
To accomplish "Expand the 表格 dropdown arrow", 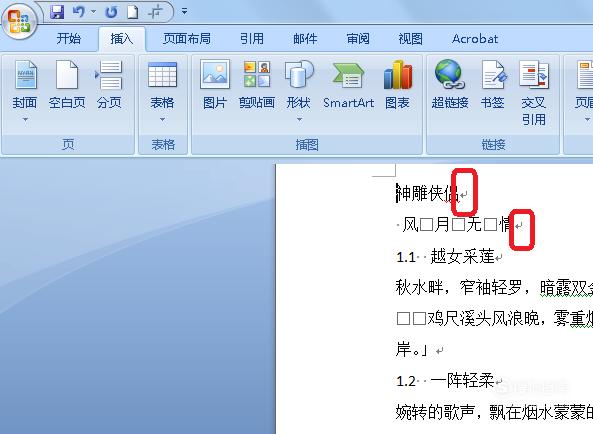I will [162, 120].
